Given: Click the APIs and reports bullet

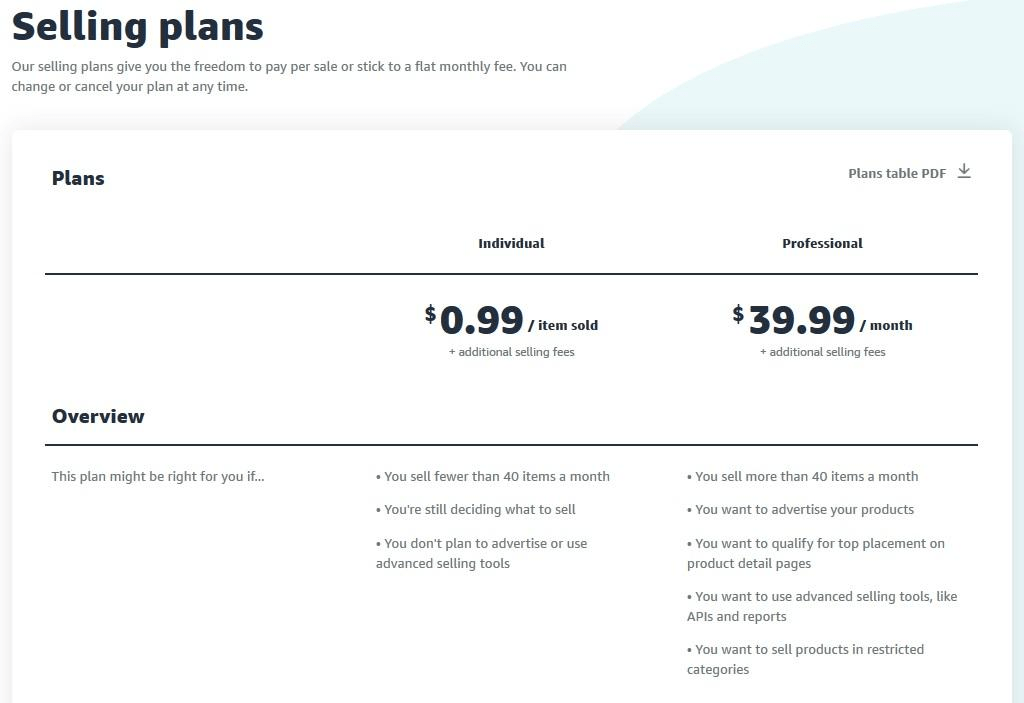Looking at the screenshot, I should coord(822,606).
